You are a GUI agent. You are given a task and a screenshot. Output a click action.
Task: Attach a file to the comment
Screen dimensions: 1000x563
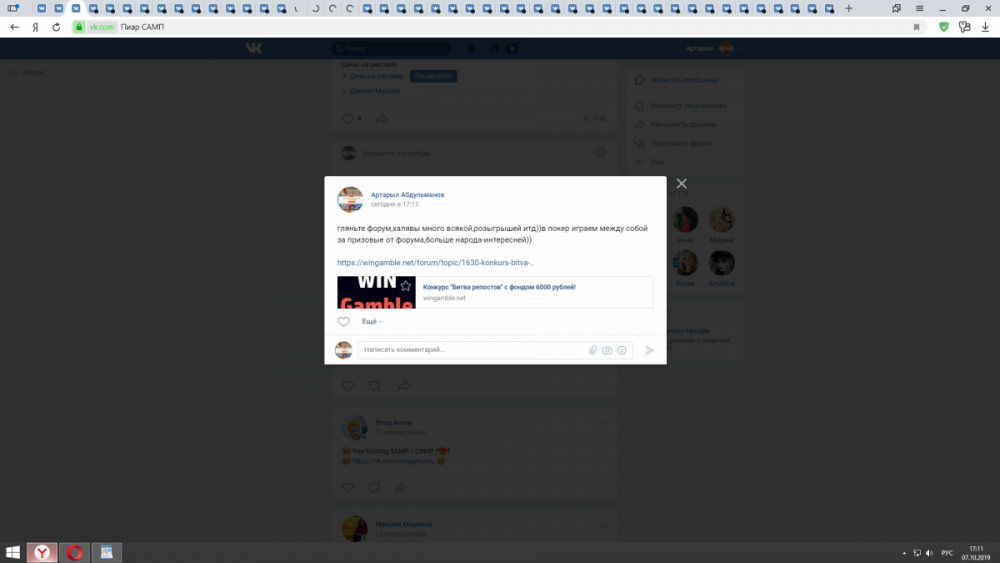592,350
